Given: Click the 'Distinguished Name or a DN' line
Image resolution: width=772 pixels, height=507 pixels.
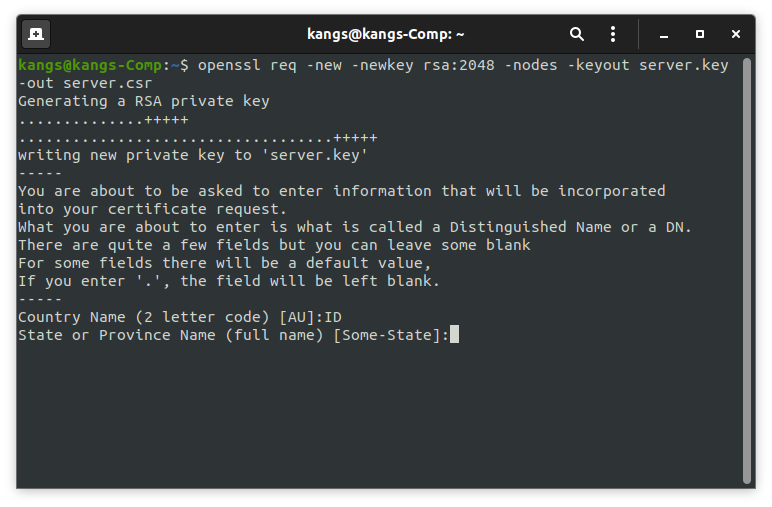Looking at the screenshot, I should (x=355, y=227).
